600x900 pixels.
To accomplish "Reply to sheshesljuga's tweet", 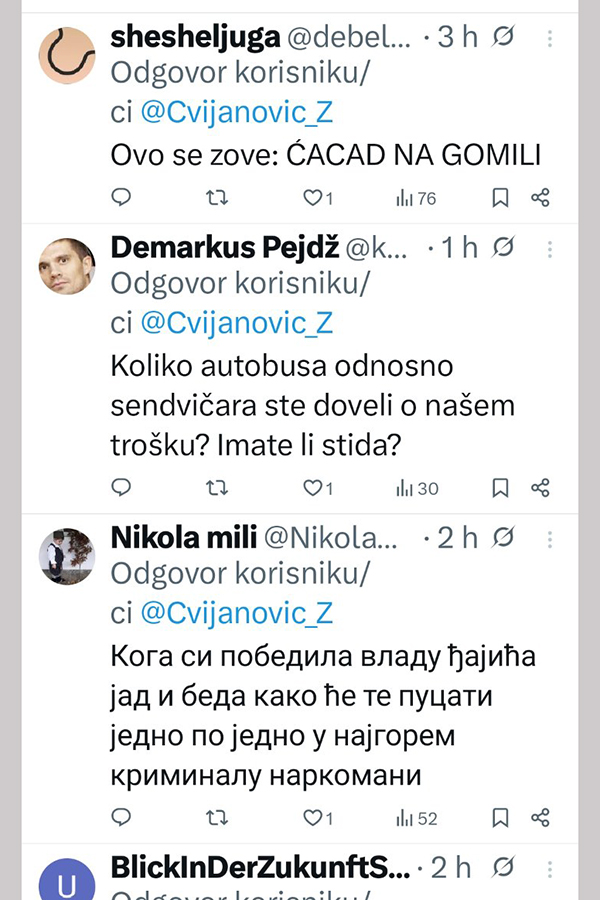I will click(x=121, y=197).
